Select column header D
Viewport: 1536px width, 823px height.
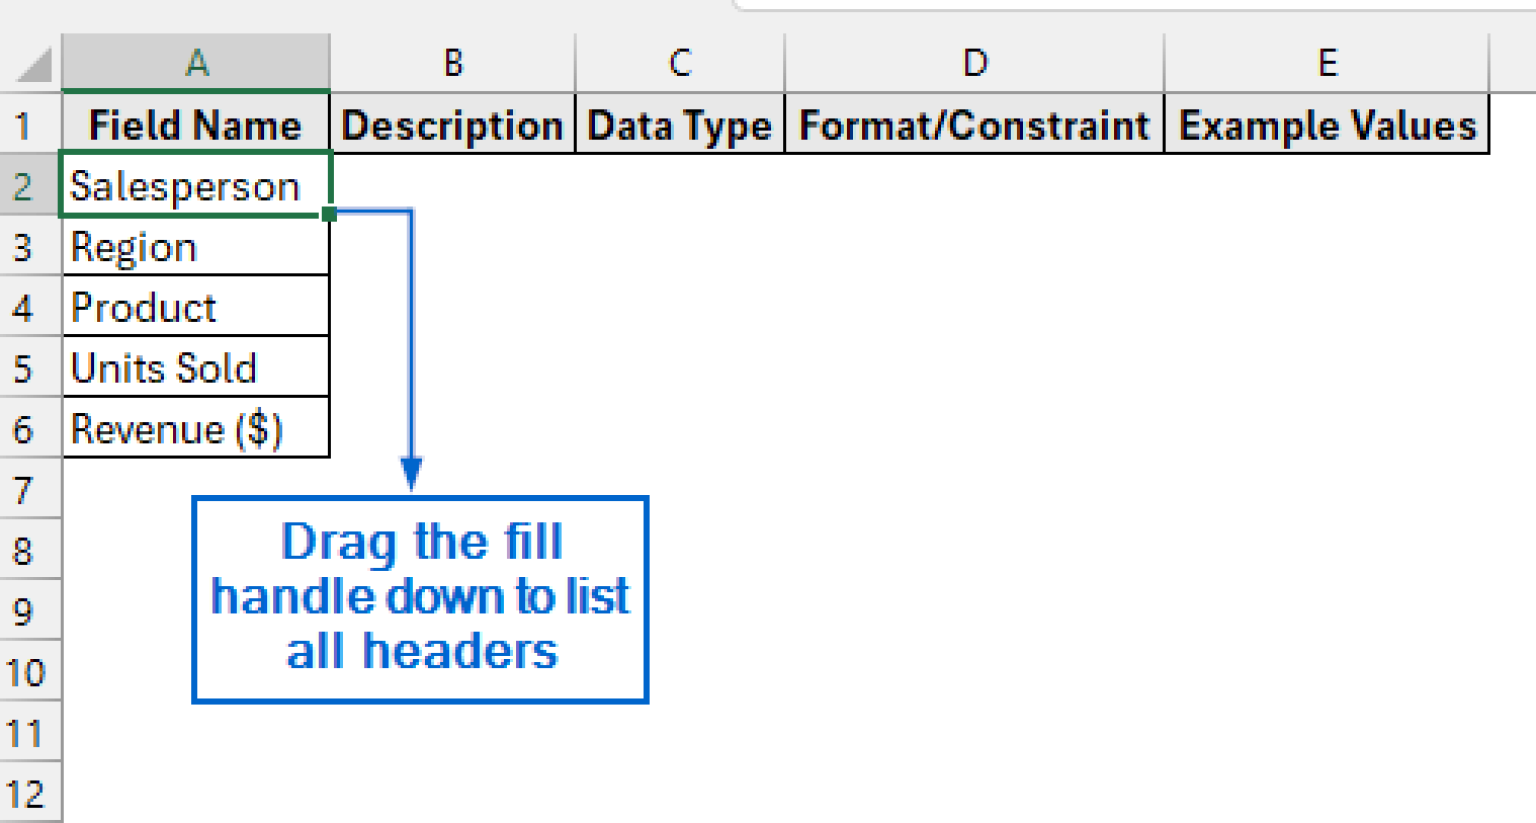pos(974,62)
